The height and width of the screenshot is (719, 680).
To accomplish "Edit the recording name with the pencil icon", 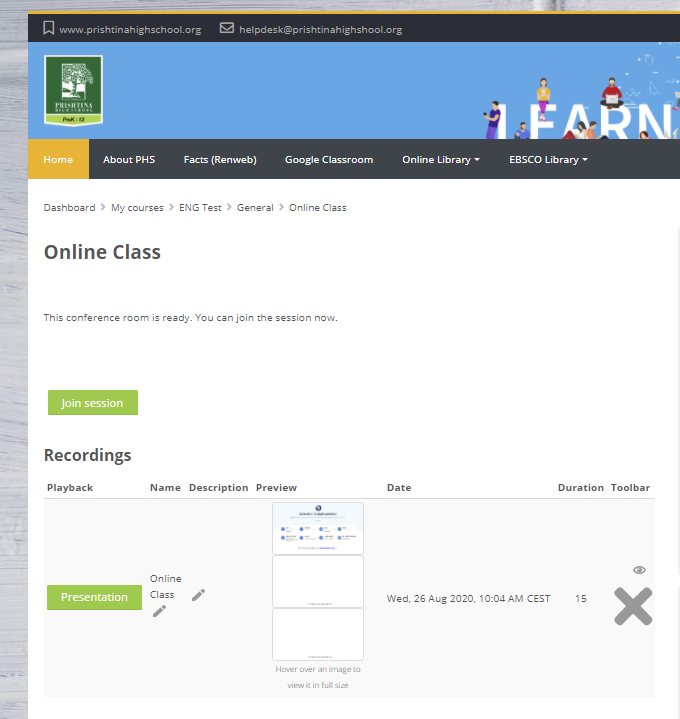I will (x=159, y=611).
